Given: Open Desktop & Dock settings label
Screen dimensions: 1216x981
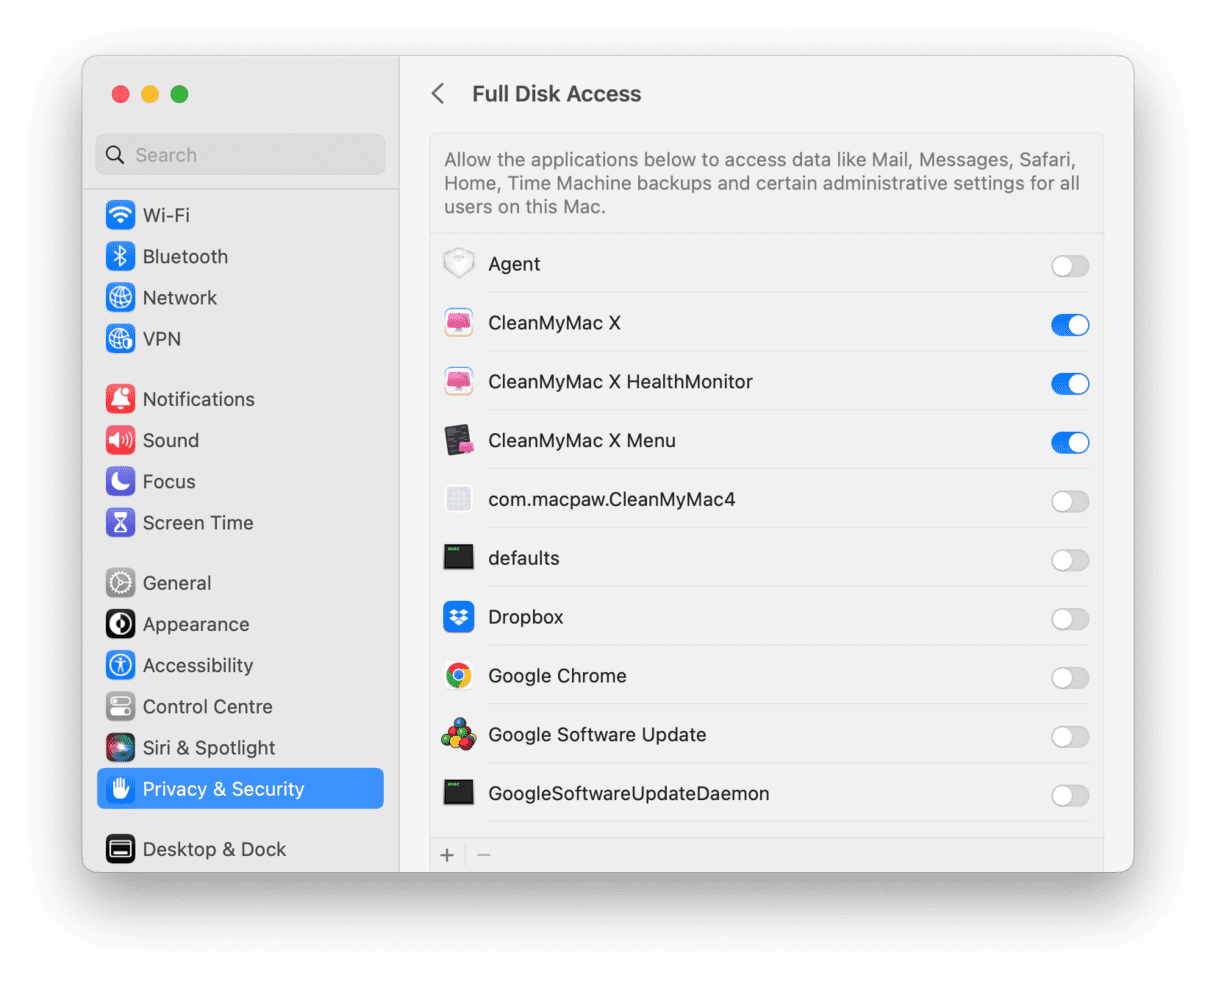Looking at the screenshot, I should tap(214, 849).
